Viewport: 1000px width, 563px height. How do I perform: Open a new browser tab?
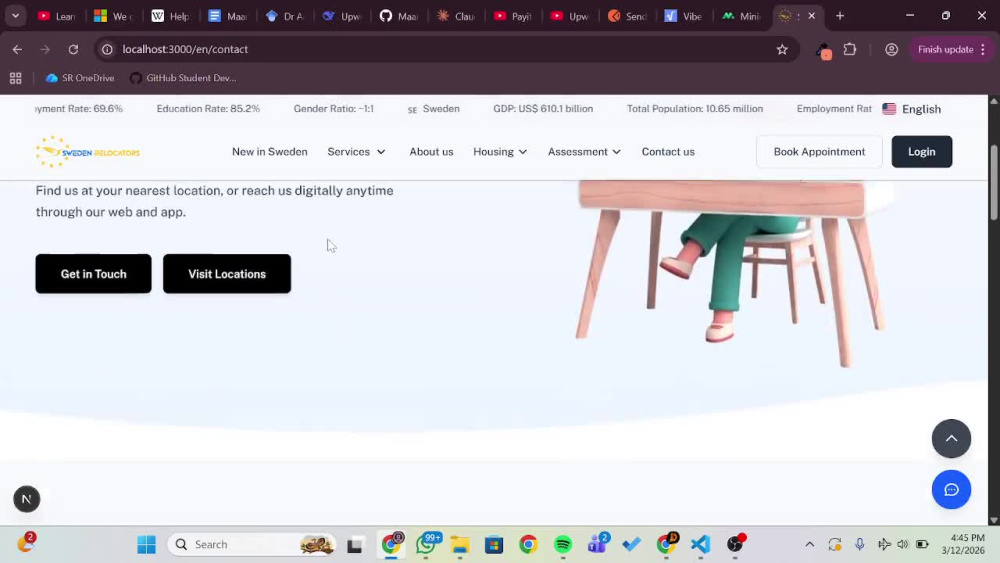[x=840, y=16]
